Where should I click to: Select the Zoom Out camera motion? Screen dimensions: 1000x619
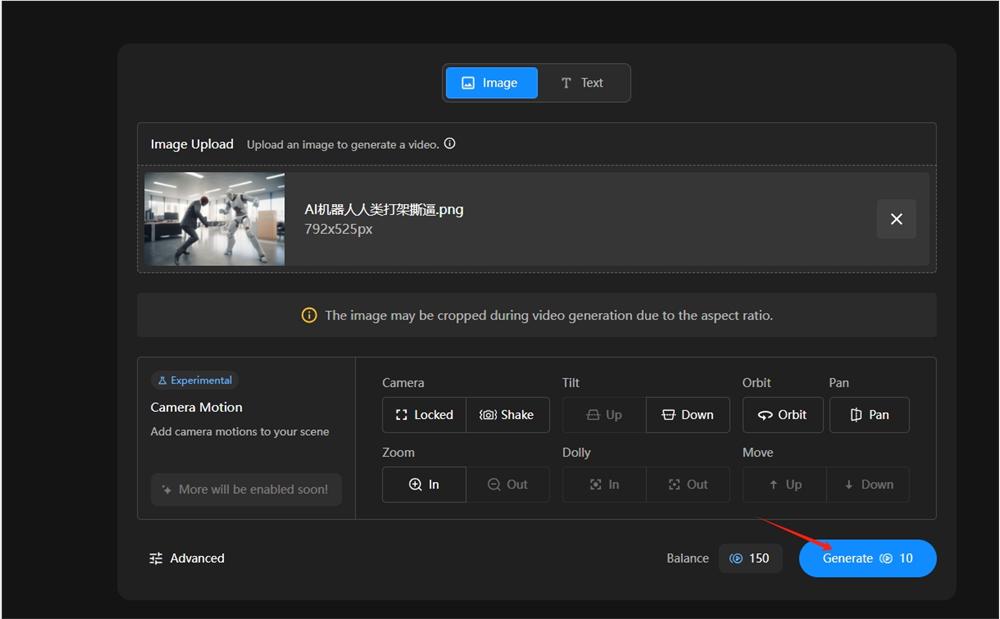(x=508, y=484)
